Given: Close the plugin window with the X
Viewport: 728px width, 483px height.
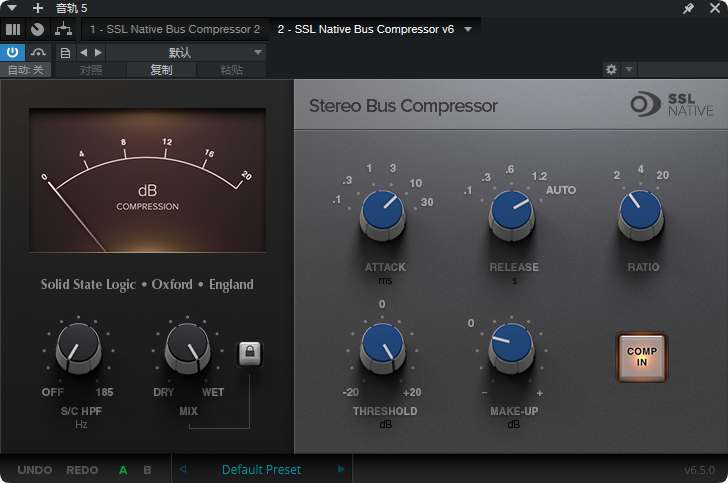Looking at the screenshot, I should (x=715, y=8).
